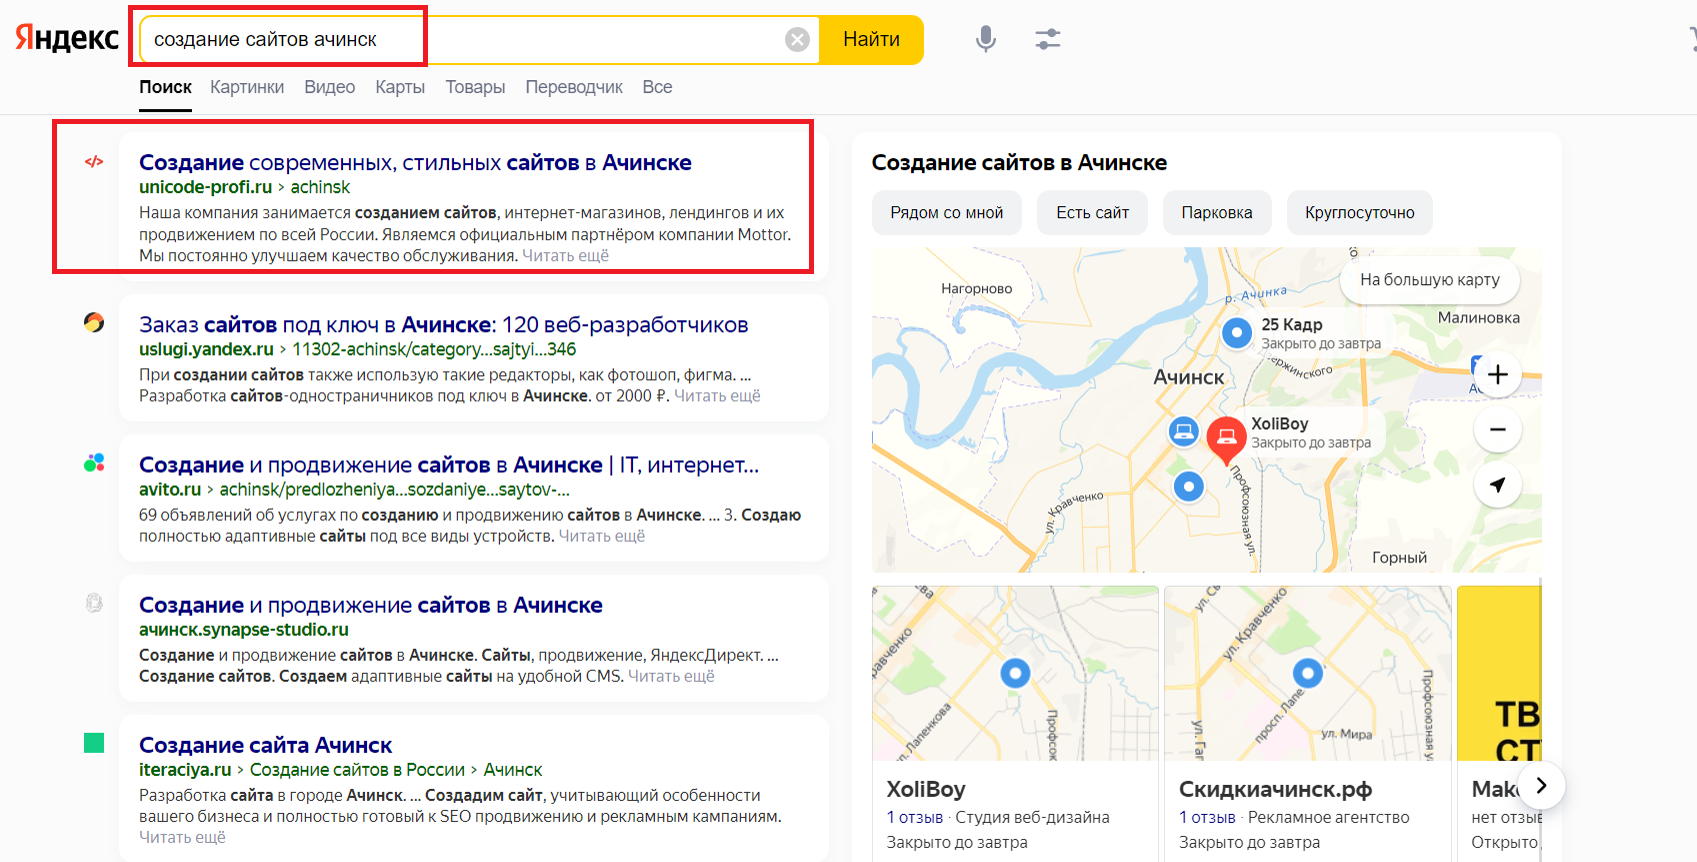The width and height of the screenshot is (1697, 862).
Task: Open the Все services menu
Action: click(x=657, y=87)
